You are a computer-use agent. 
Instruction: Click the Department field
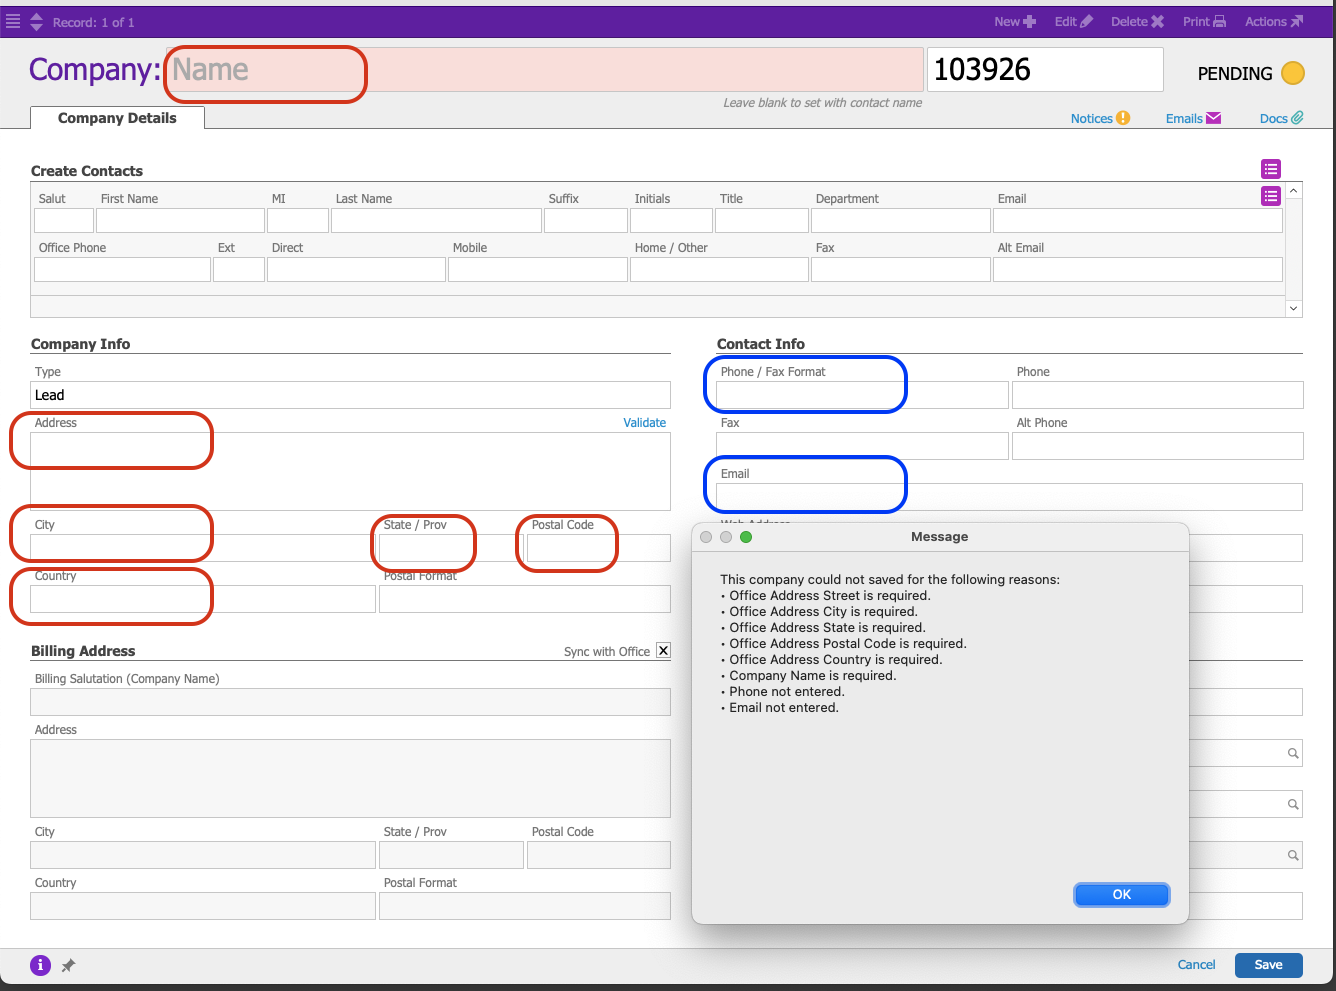901,220
